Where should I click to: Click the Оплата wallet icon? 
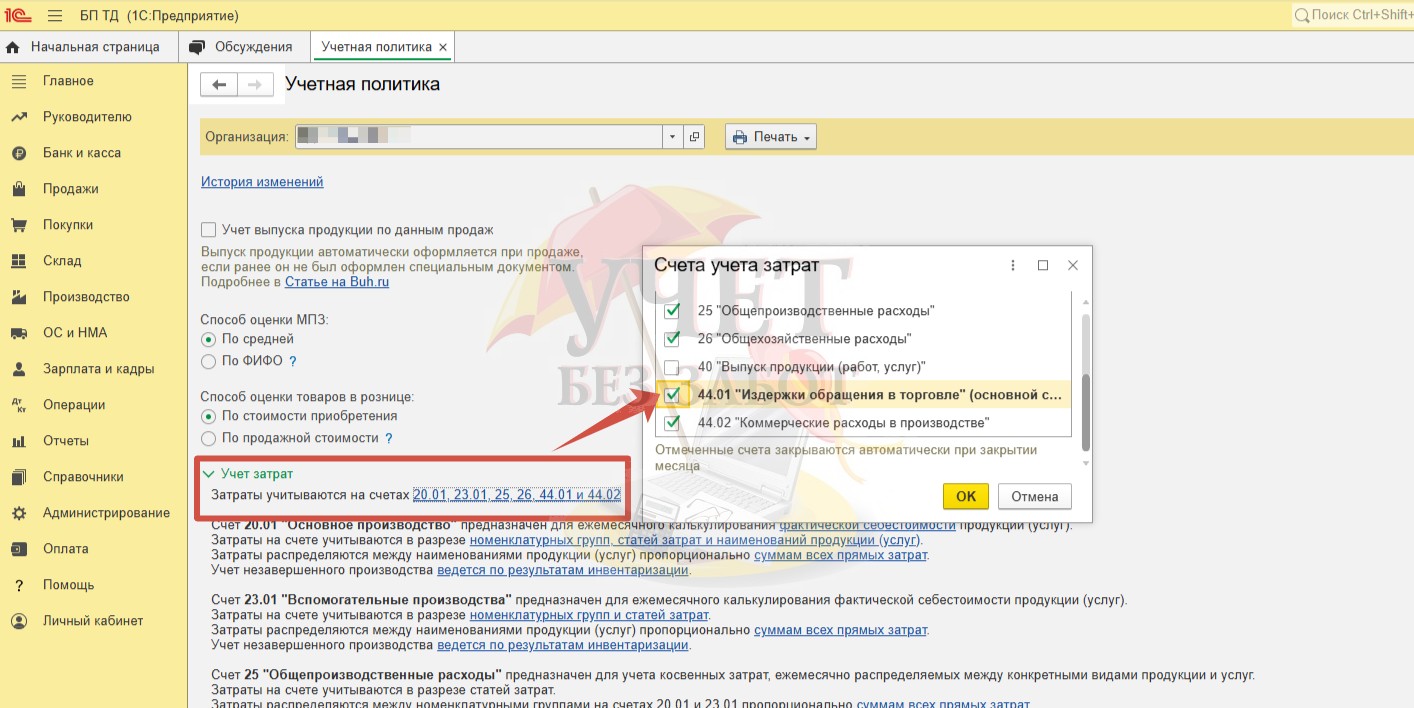18,549
